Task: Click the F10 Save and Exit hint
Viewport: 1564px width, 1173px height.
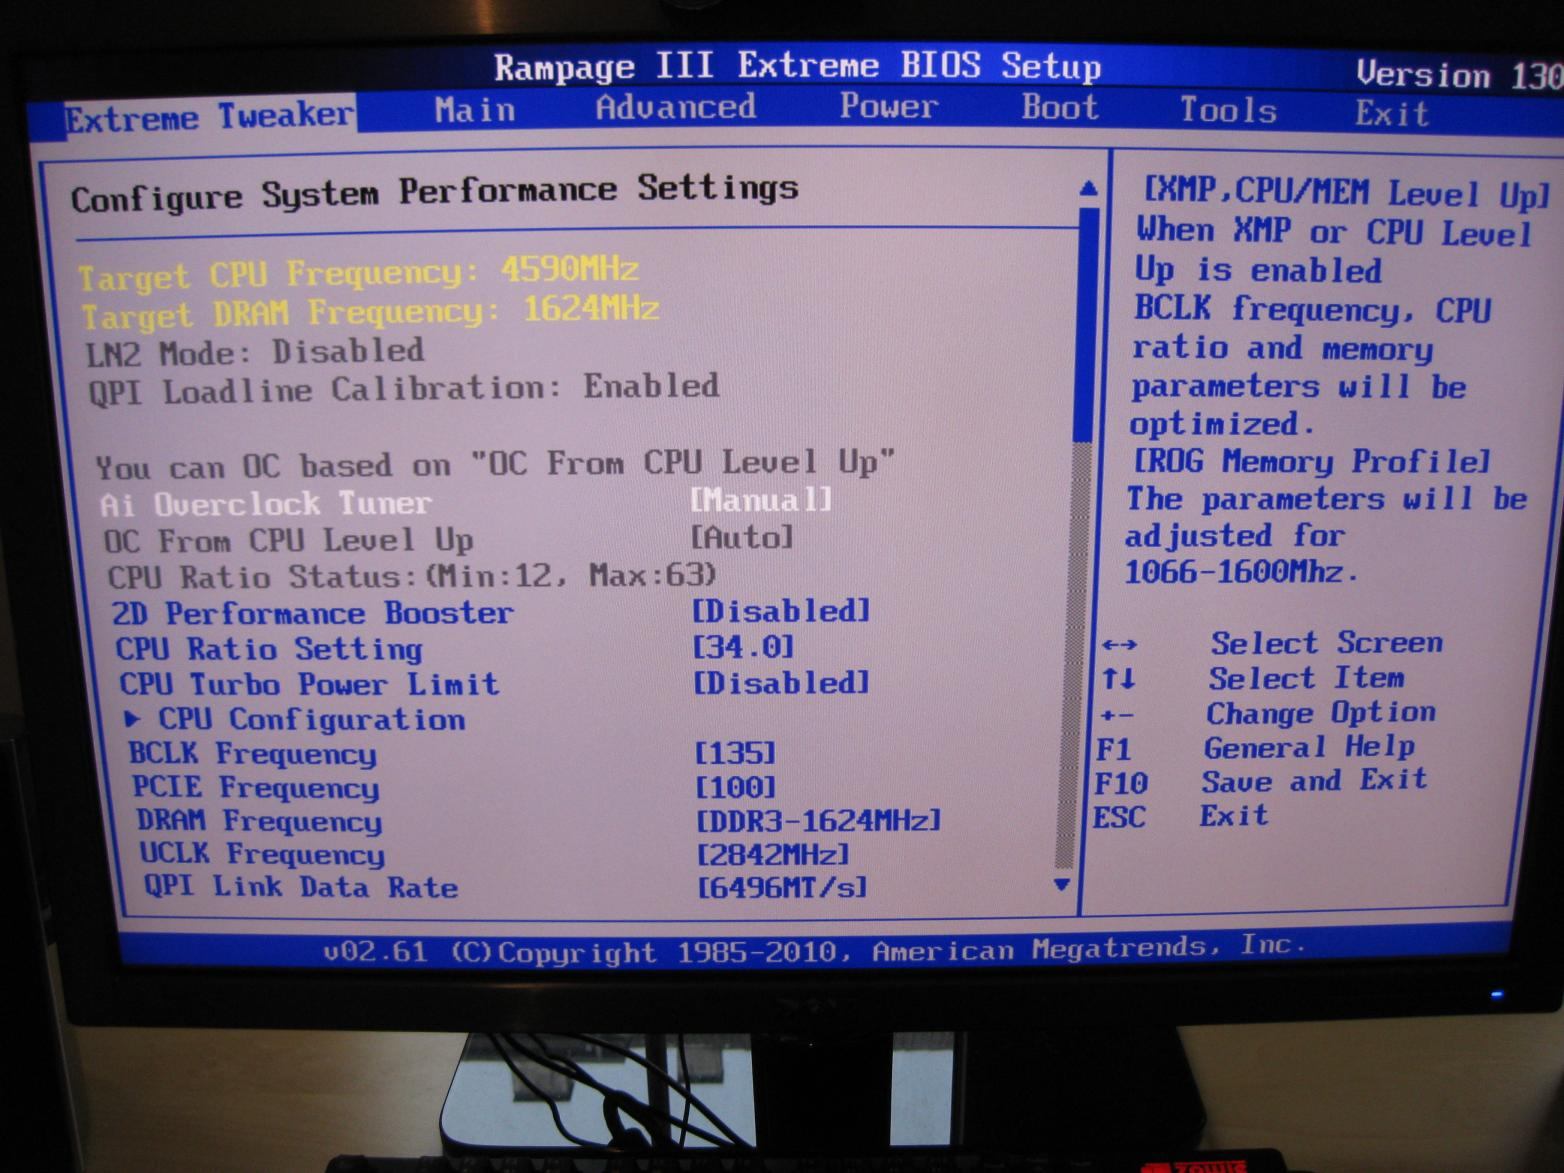Action: 1260,781
